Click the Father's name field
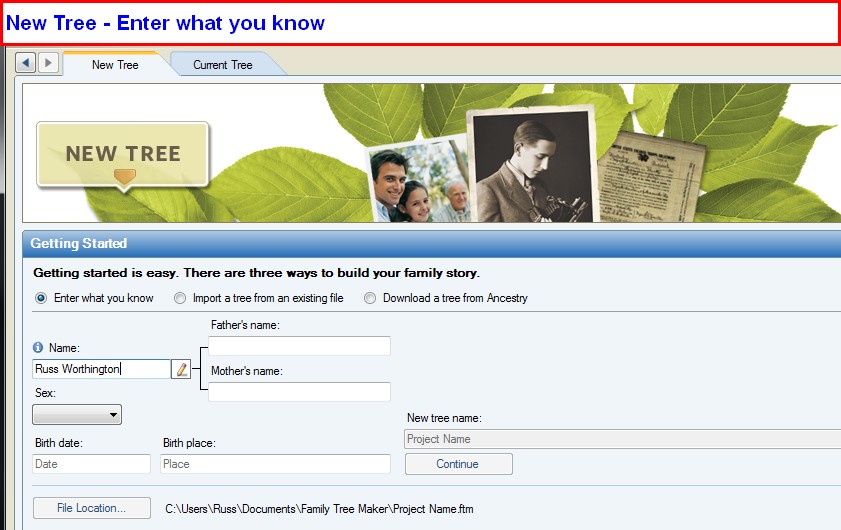 click(x=299, y=346)
